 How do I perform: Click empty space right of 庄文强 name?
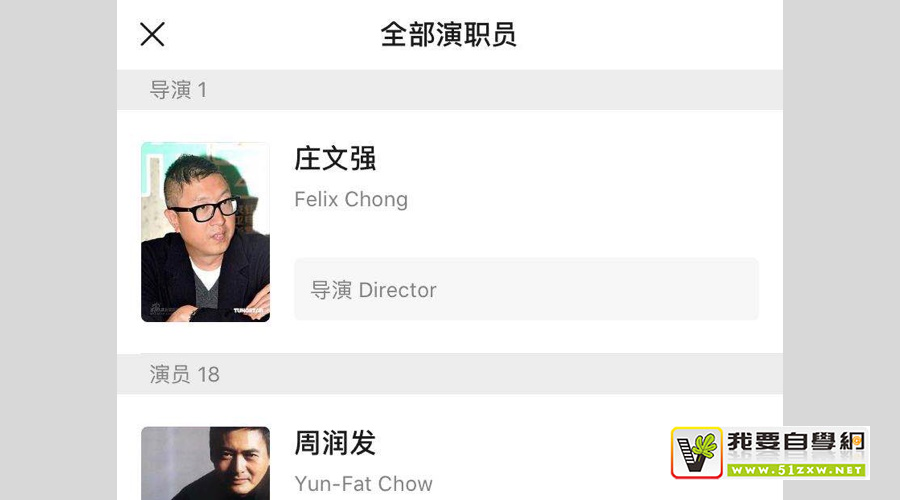(x=568, y=159)
